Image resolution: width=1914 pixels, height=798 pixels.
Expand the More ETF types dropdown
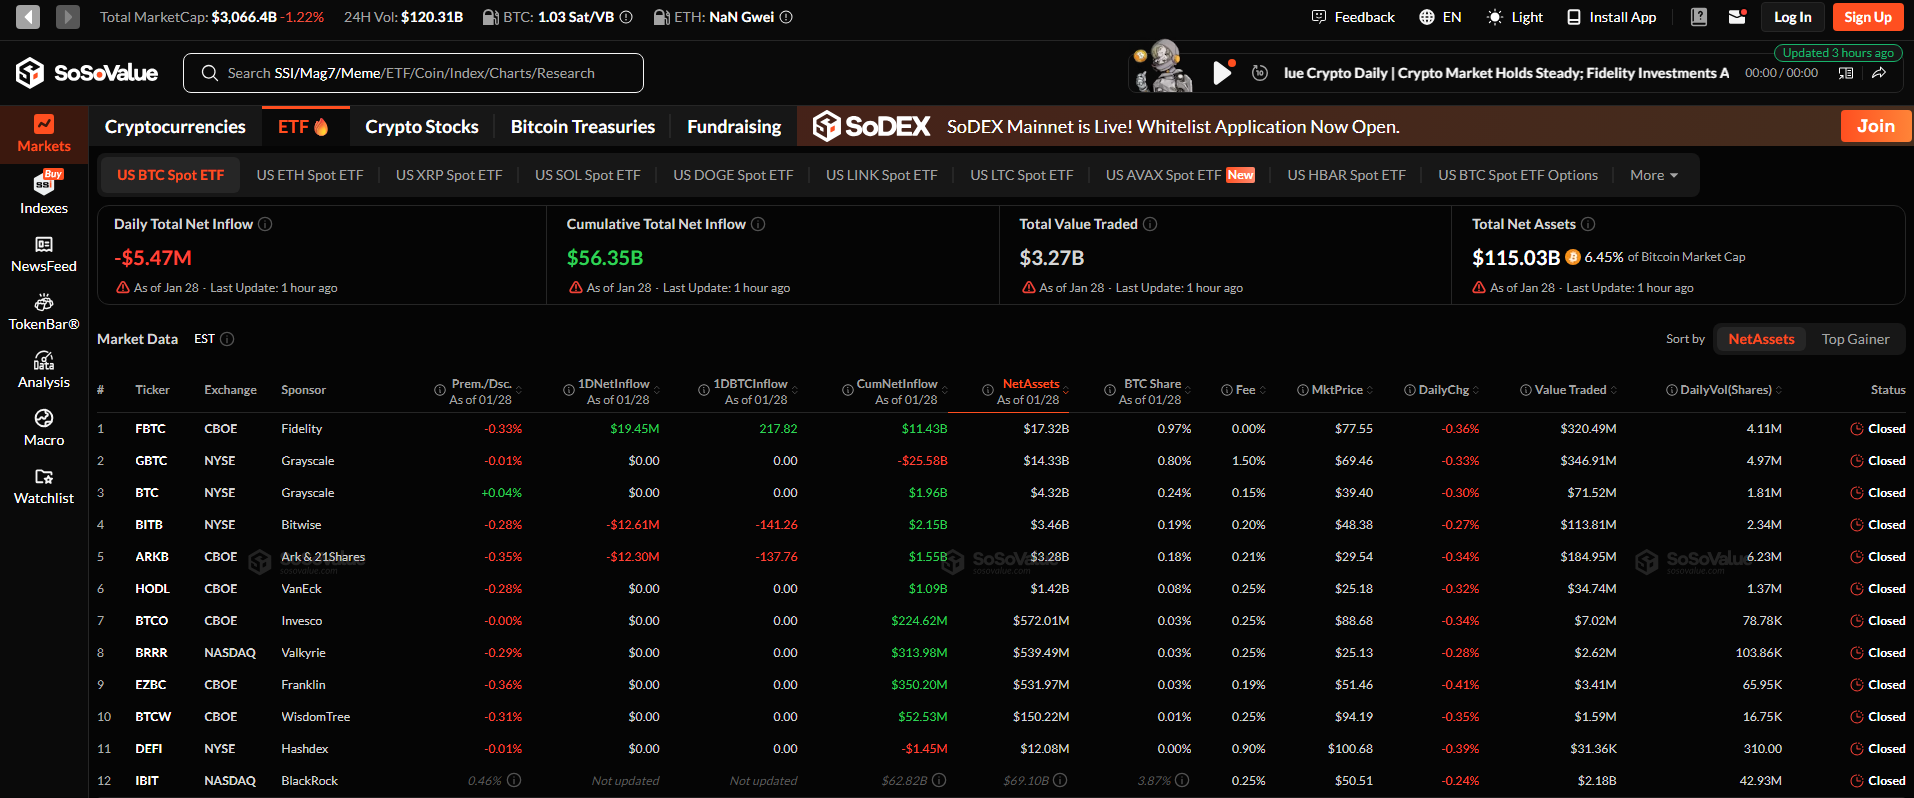click(x=1654, y=175)
